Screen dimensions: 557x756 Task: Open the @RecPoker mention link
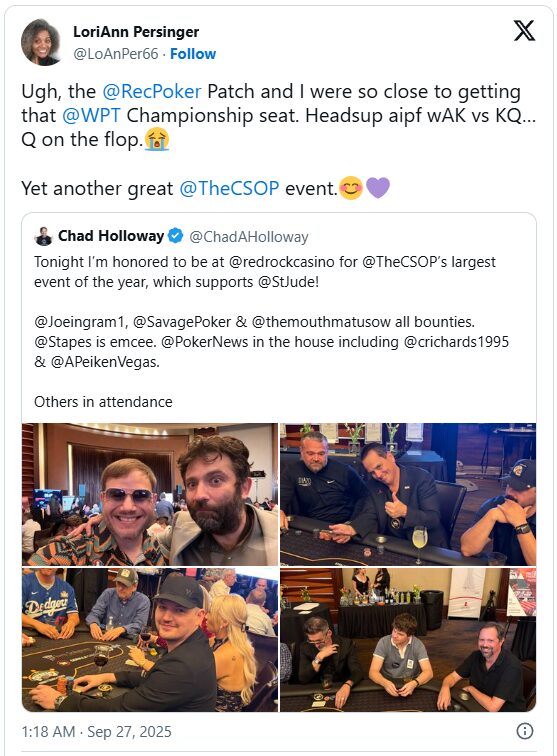click(x=151, y=91)
